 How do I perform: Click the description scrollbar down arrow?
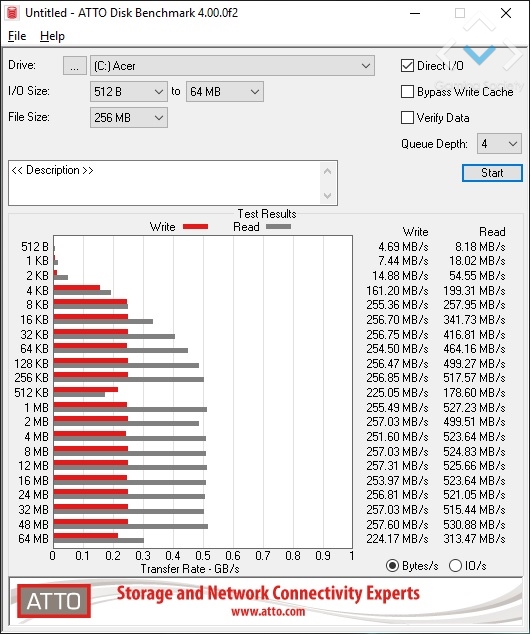click(x=327, y=196)
